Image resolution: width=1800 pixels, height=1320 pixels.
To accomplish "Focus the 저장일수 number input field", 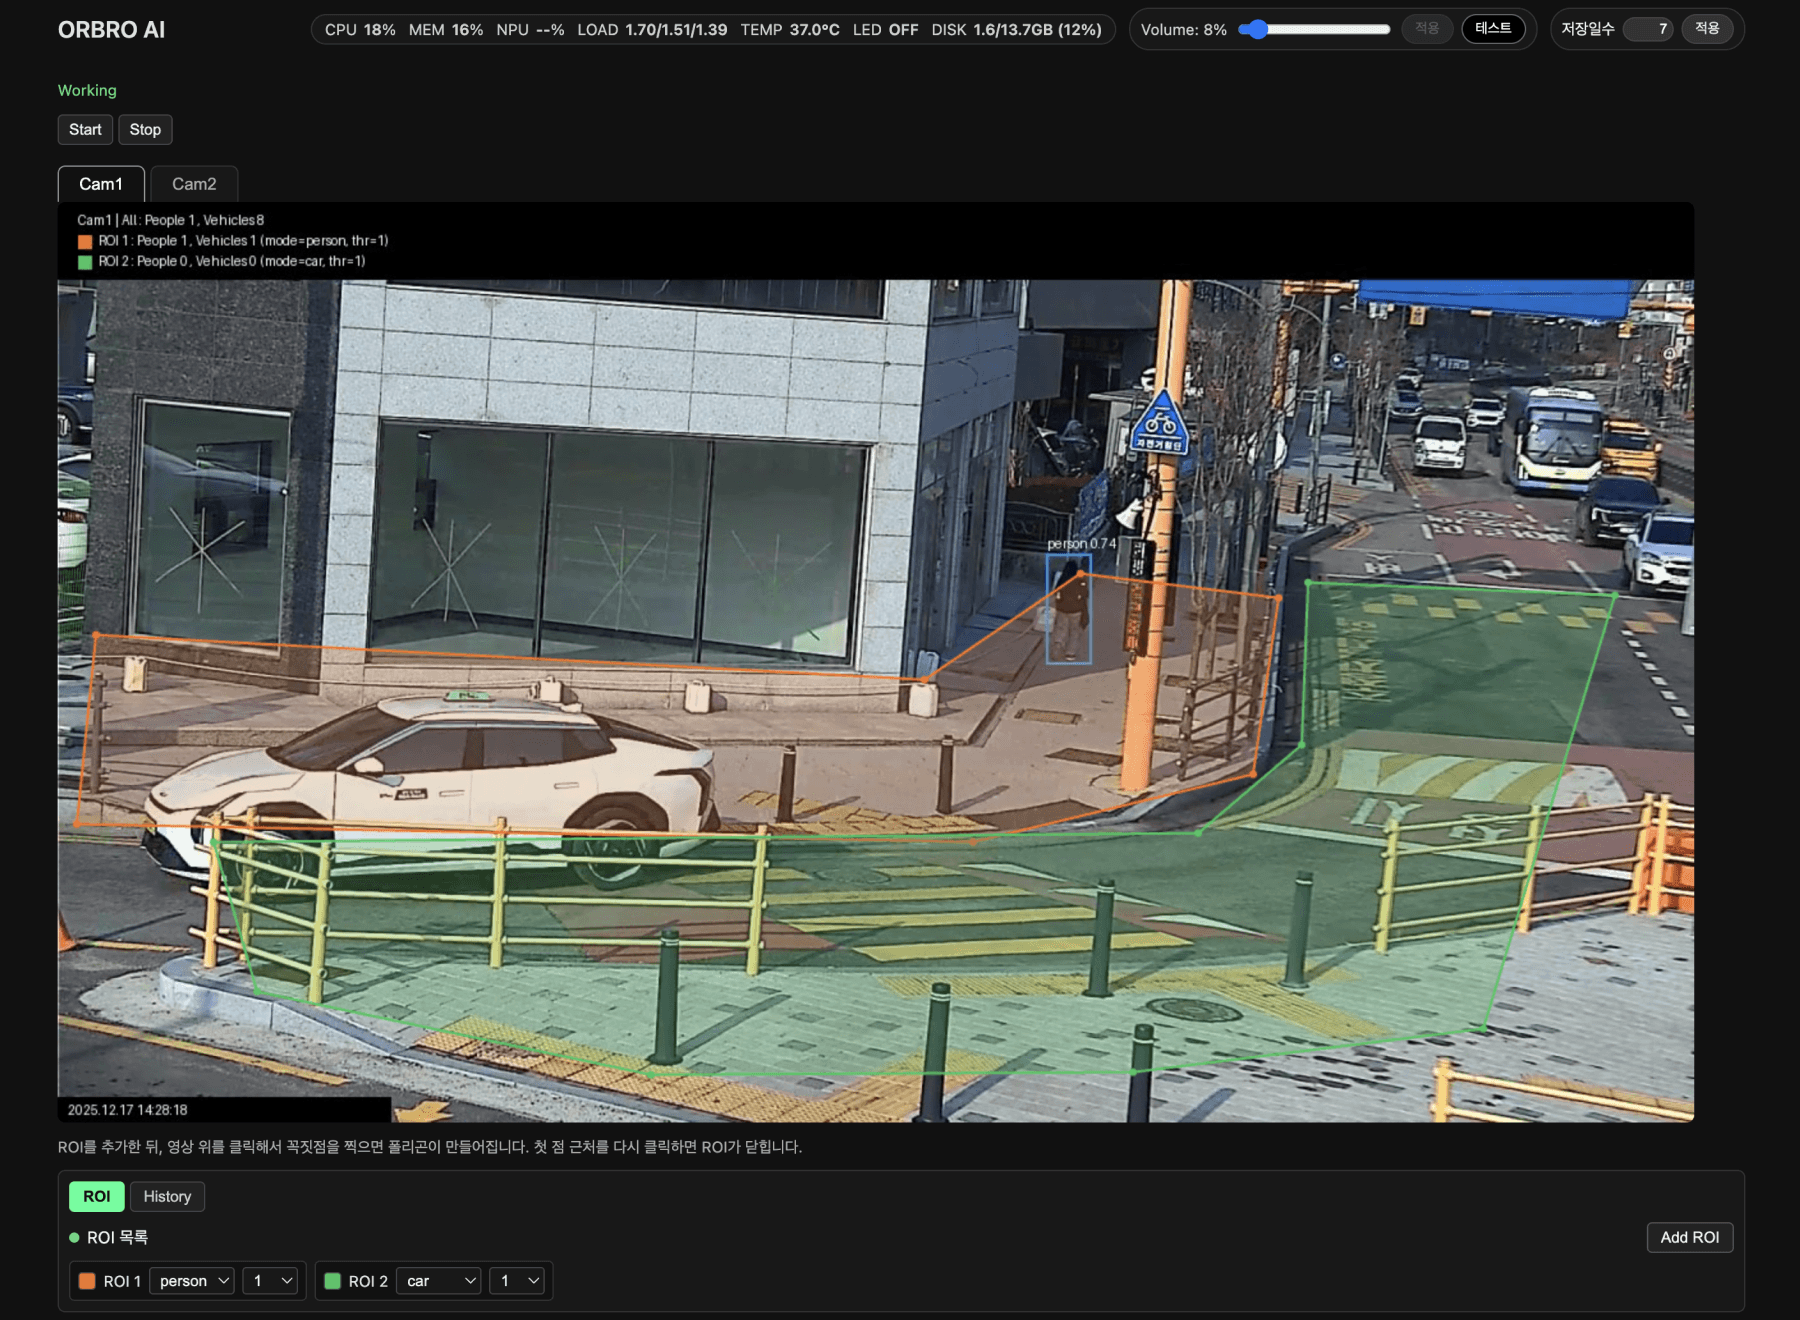I will pos(1647,29).
